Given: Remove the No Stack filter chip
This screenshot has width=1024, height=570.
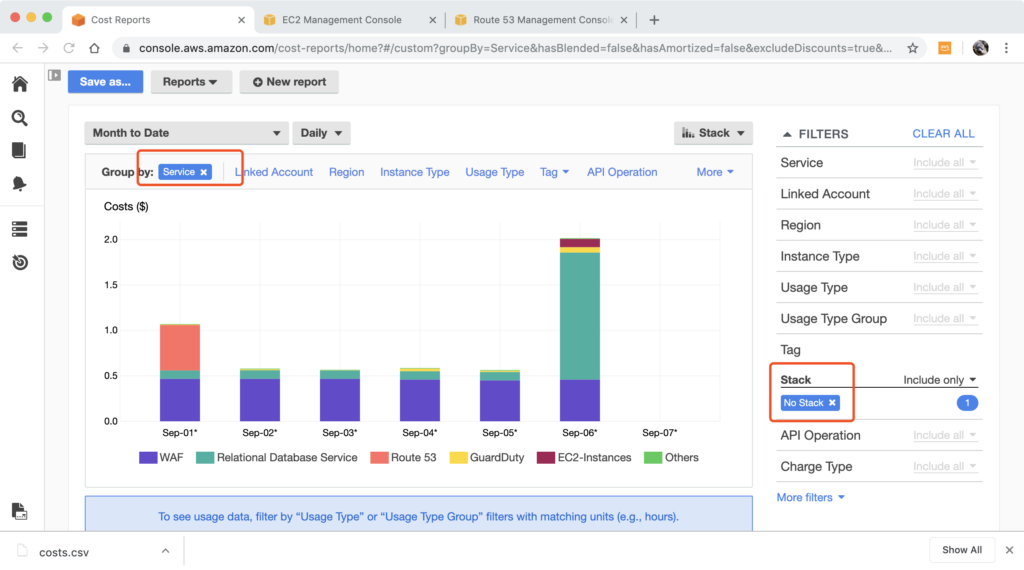Looking at the screenshot, I should point(832,403).
